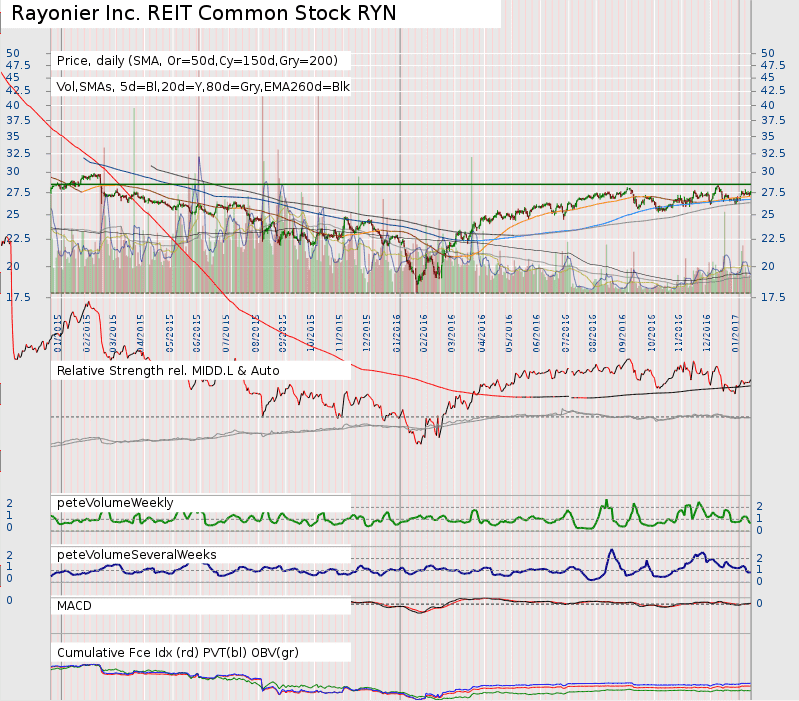Click the right price axis value 32.5
This screenshot has height=701, width=799.
[x=773, y=153]
